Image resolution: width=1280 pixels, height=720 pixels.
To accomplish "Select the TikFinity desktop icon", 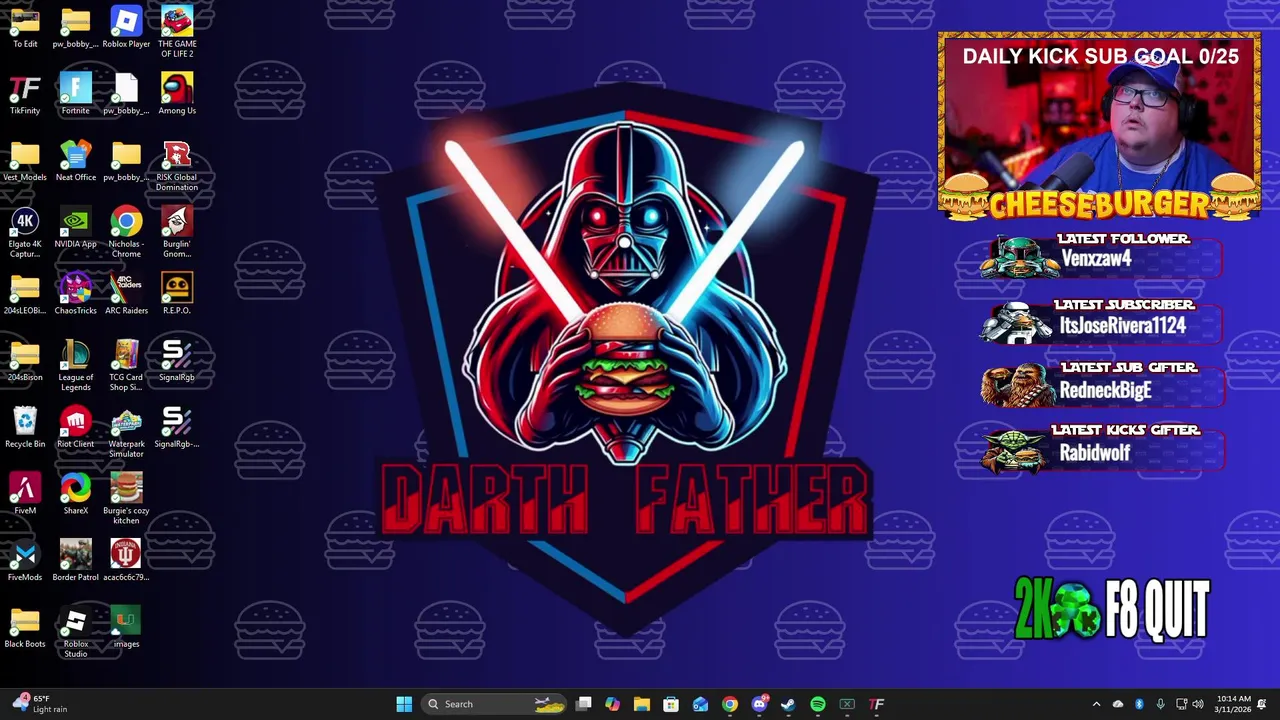I will (25, 94).
